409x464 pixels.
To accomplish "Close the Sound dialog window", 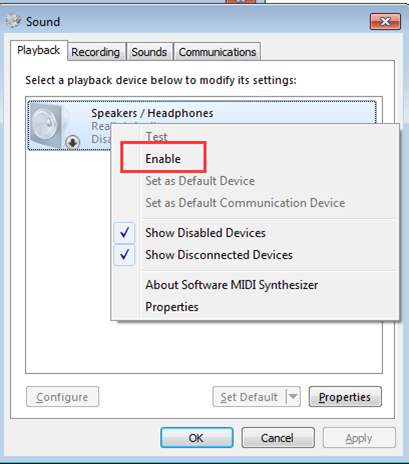I will (x=385, y=22).
